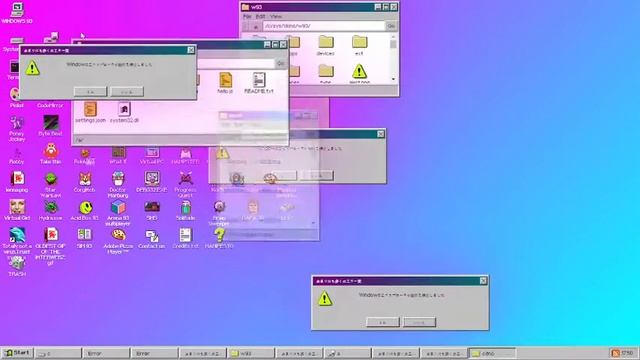Click second button in dialog above settings.json

point(127,91)
